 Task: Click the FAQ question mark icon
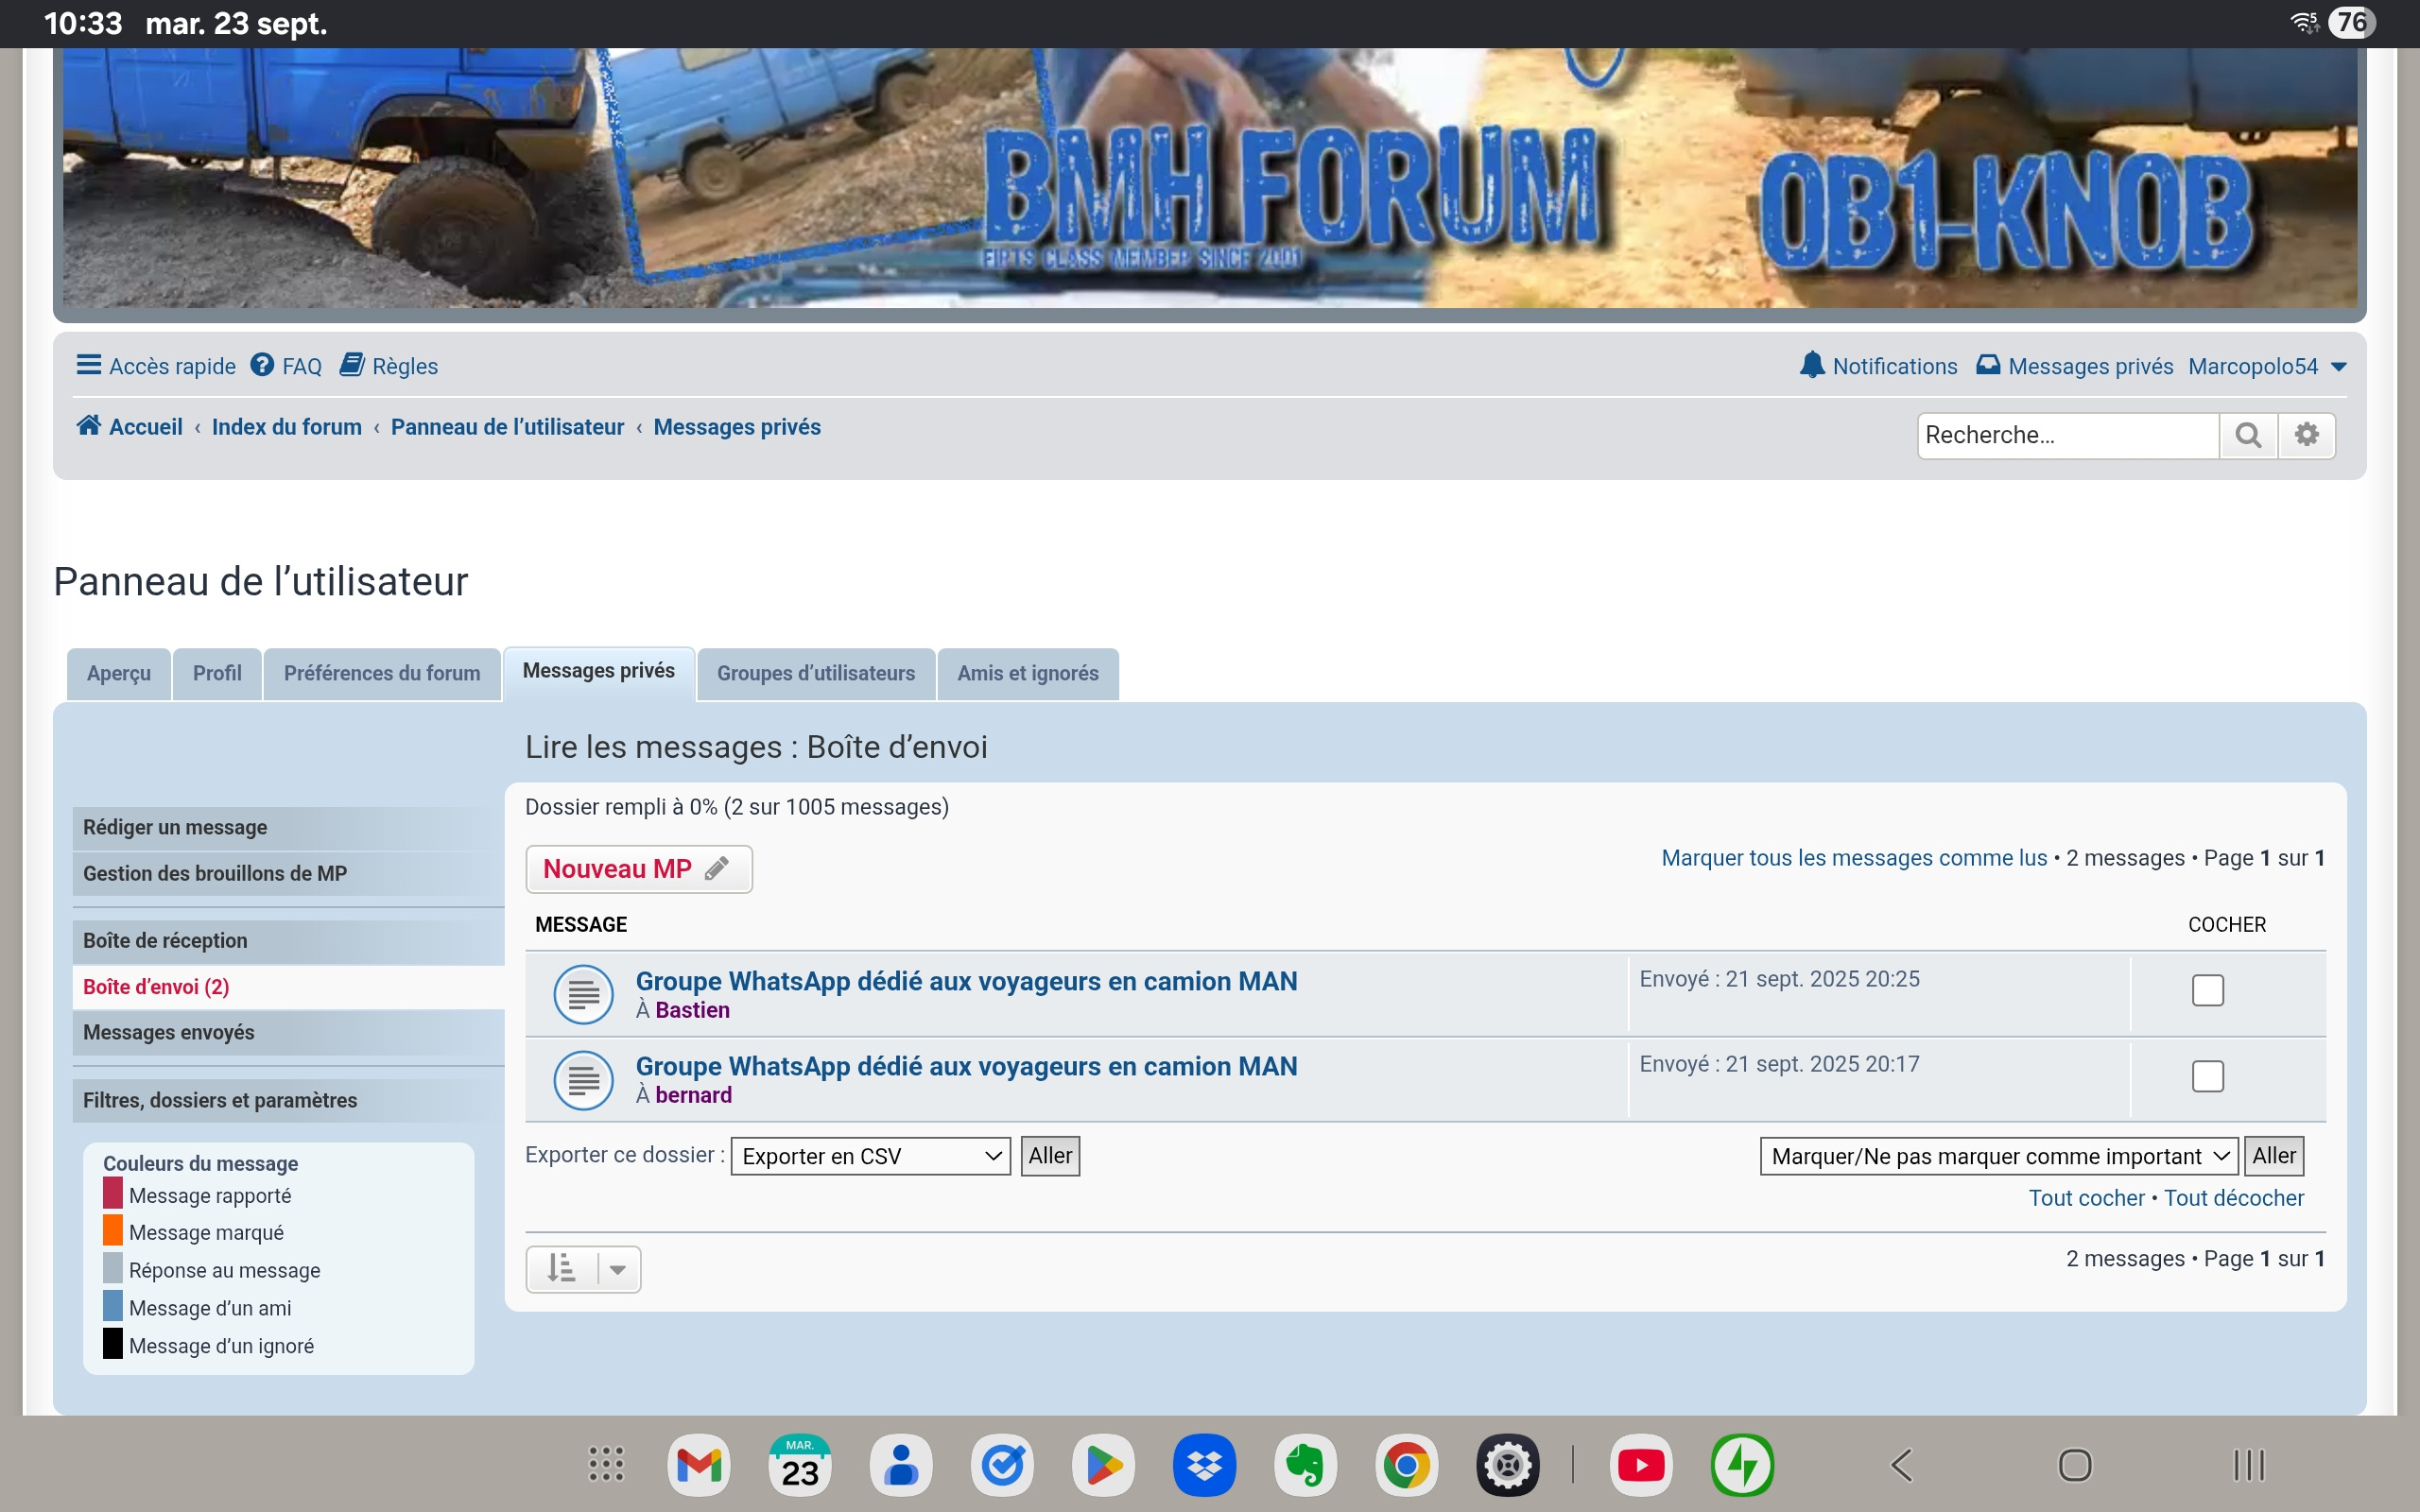tap(262, 365)
